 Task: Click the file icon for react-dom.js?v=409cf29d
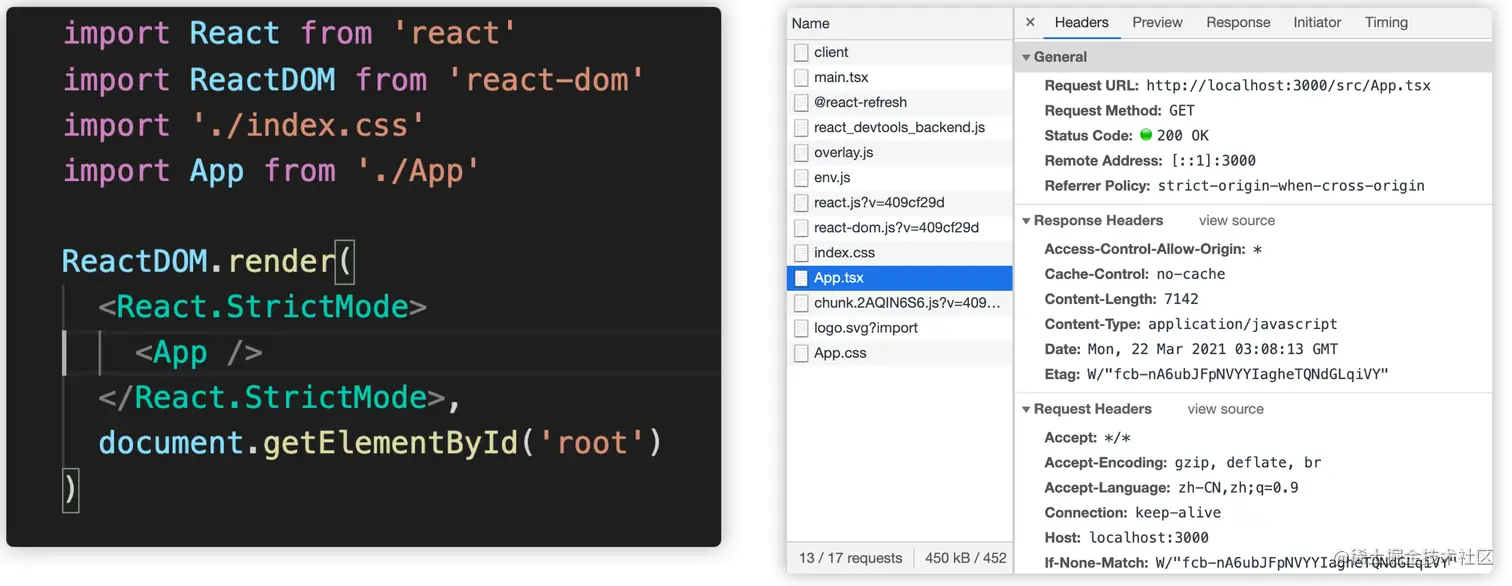801,227
